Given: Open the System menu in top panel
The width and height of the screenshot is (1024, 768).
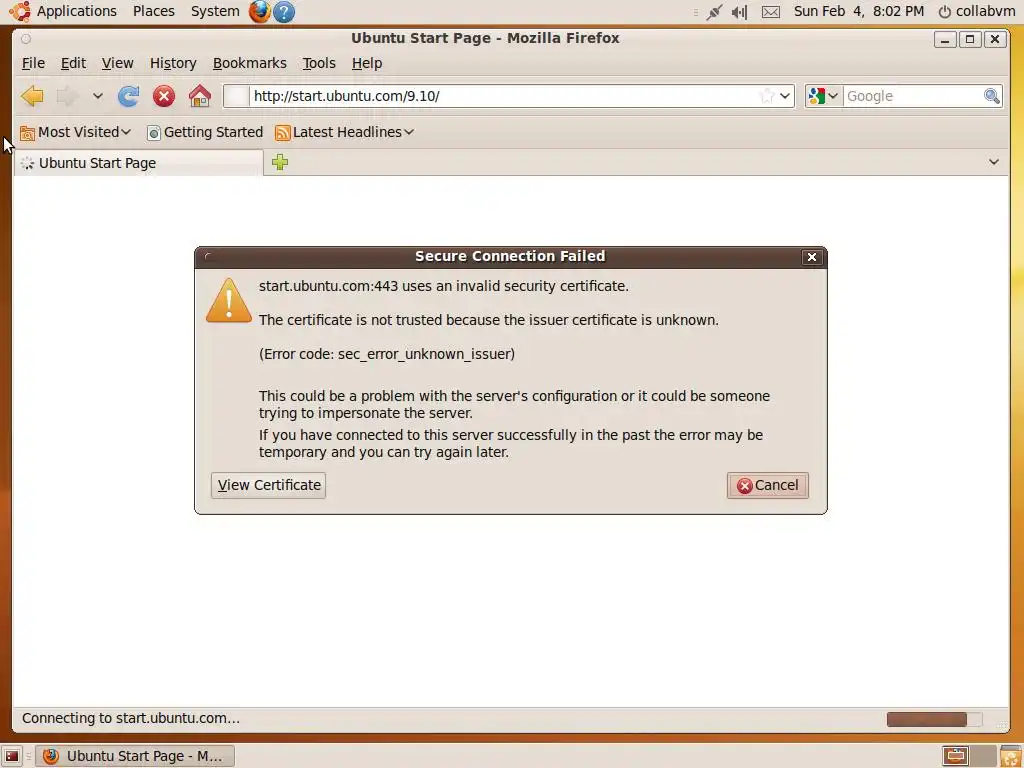Looking at the screenshot, I should click(x=215, y=11).
